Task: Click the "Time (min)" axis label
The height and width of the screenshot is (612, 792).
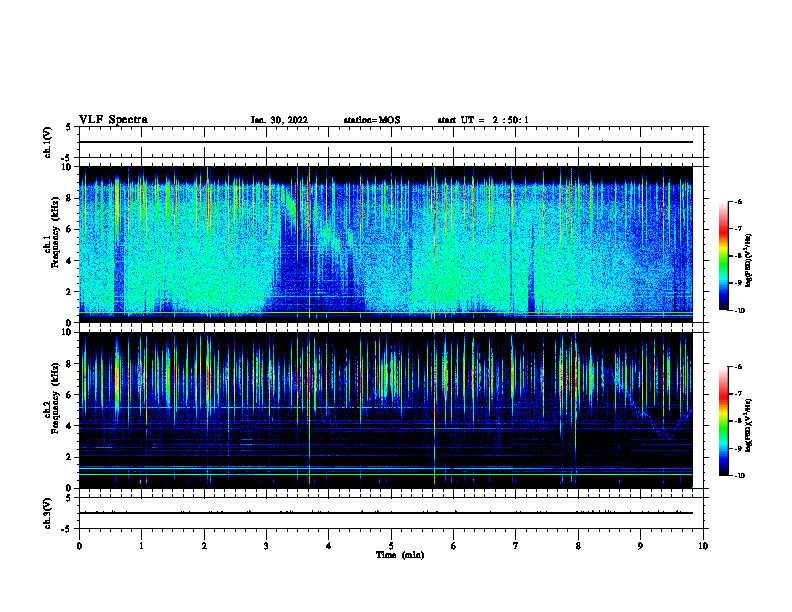Action: [400, 555]
